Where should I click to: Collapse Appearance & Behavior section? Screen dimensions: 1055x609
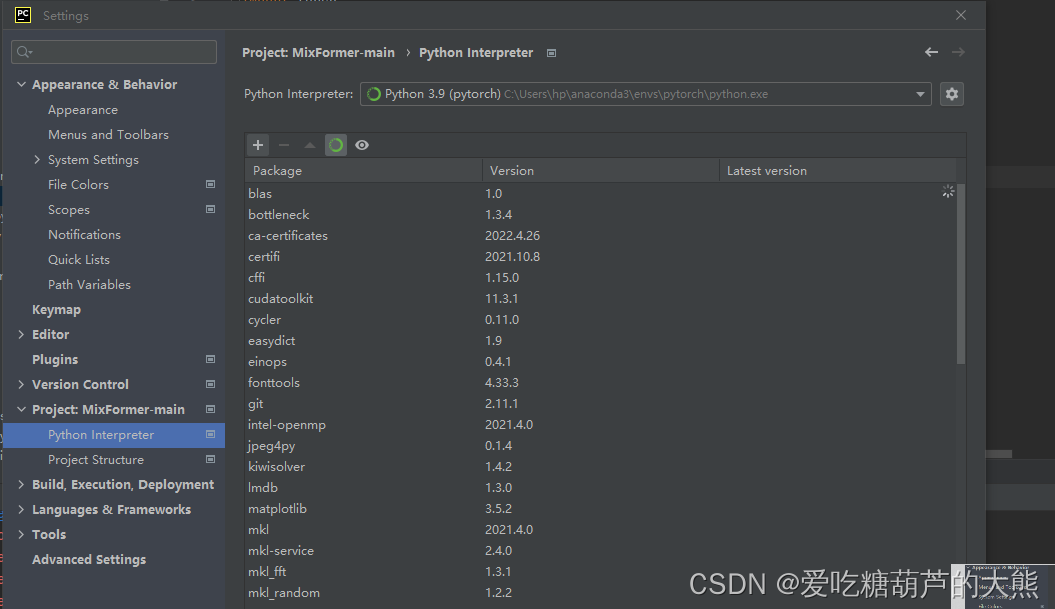click(21, 85)
